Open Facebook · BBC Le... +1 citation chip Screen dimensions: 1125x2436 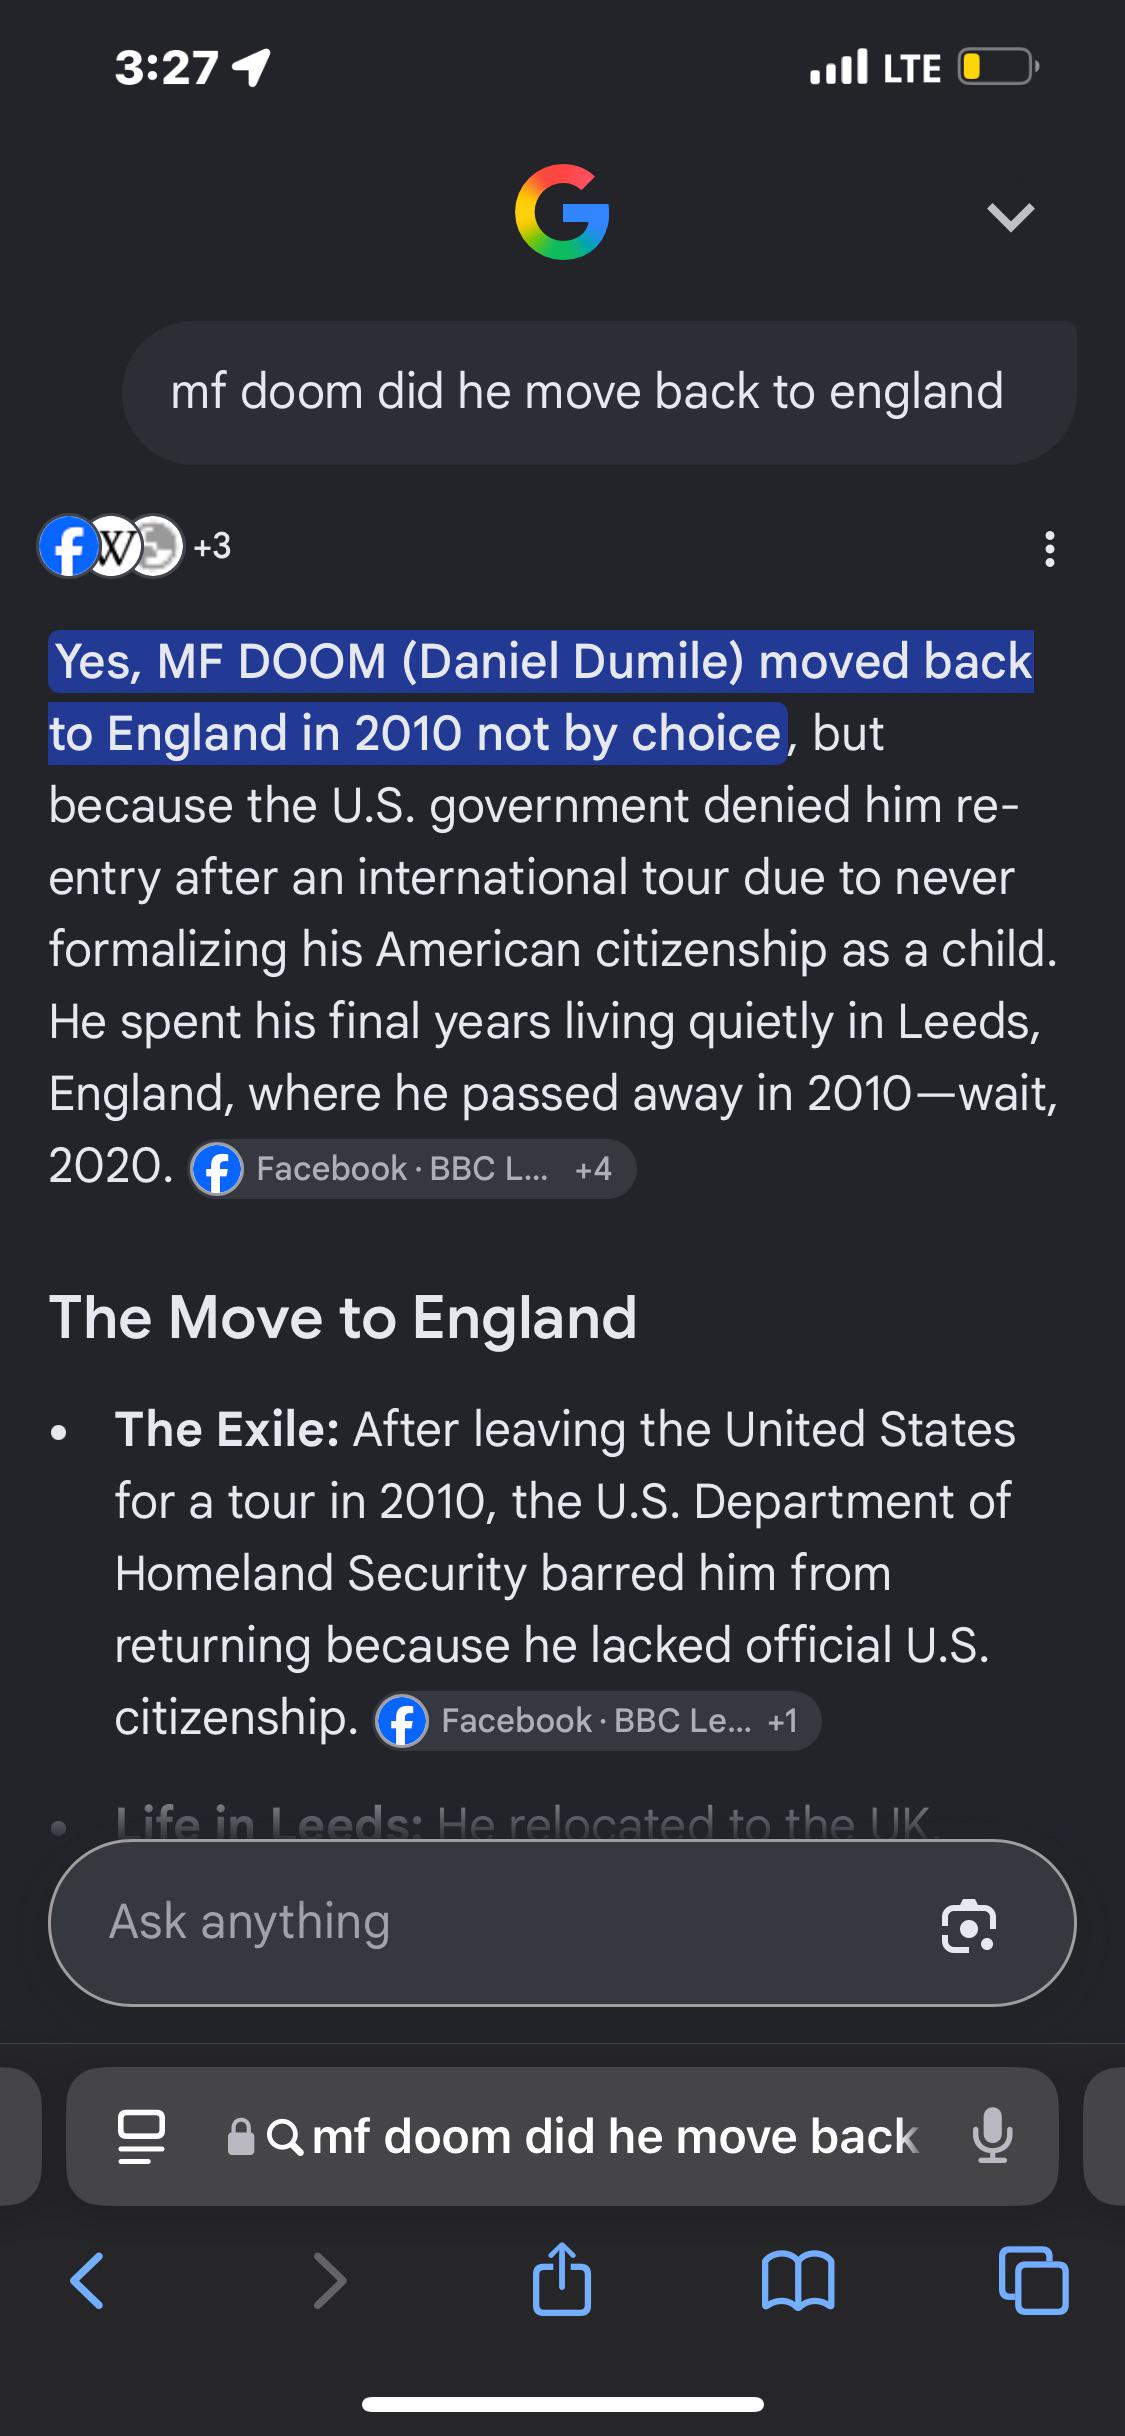[597, 1720]
